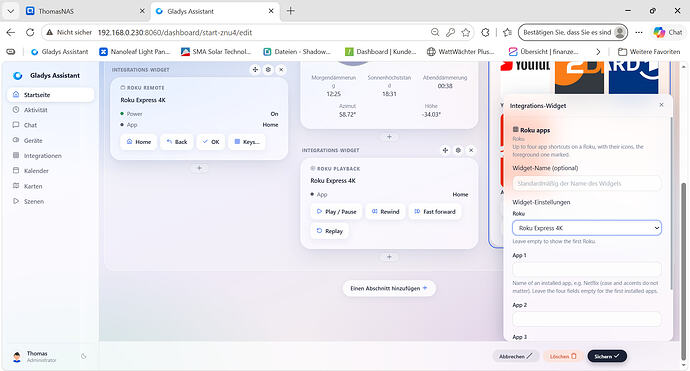This screenshot has height=371, width=690.
Task: Remove the Roku Remote widget
Action: 281,70
